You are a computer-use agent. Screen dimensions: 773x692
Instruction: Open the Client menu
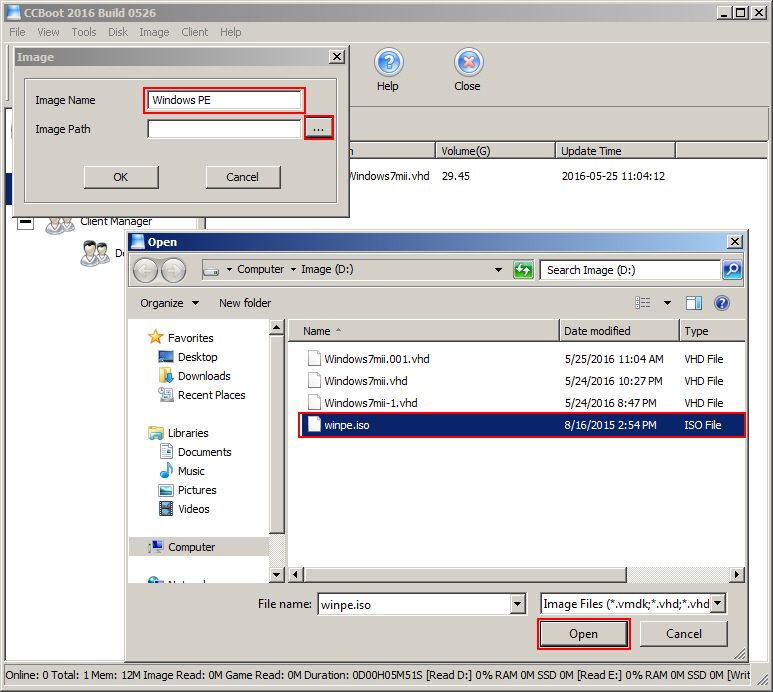click(195, 32)
